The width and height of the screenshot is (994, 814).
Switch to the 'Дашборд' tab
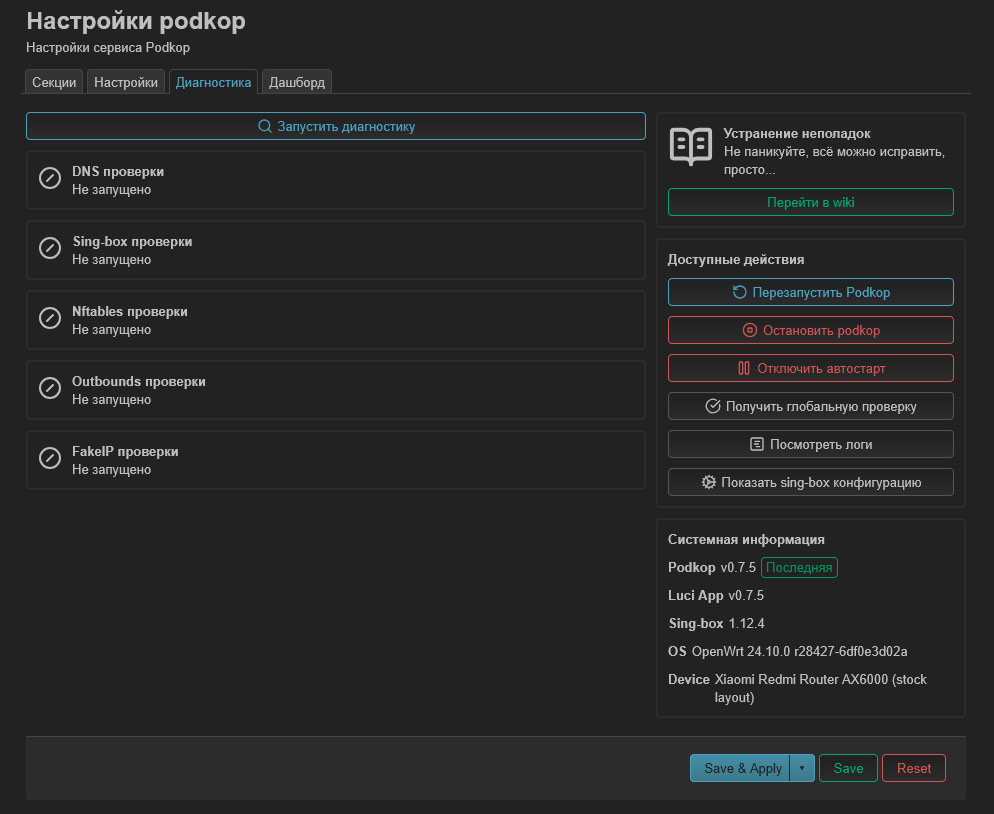[296, 81]
